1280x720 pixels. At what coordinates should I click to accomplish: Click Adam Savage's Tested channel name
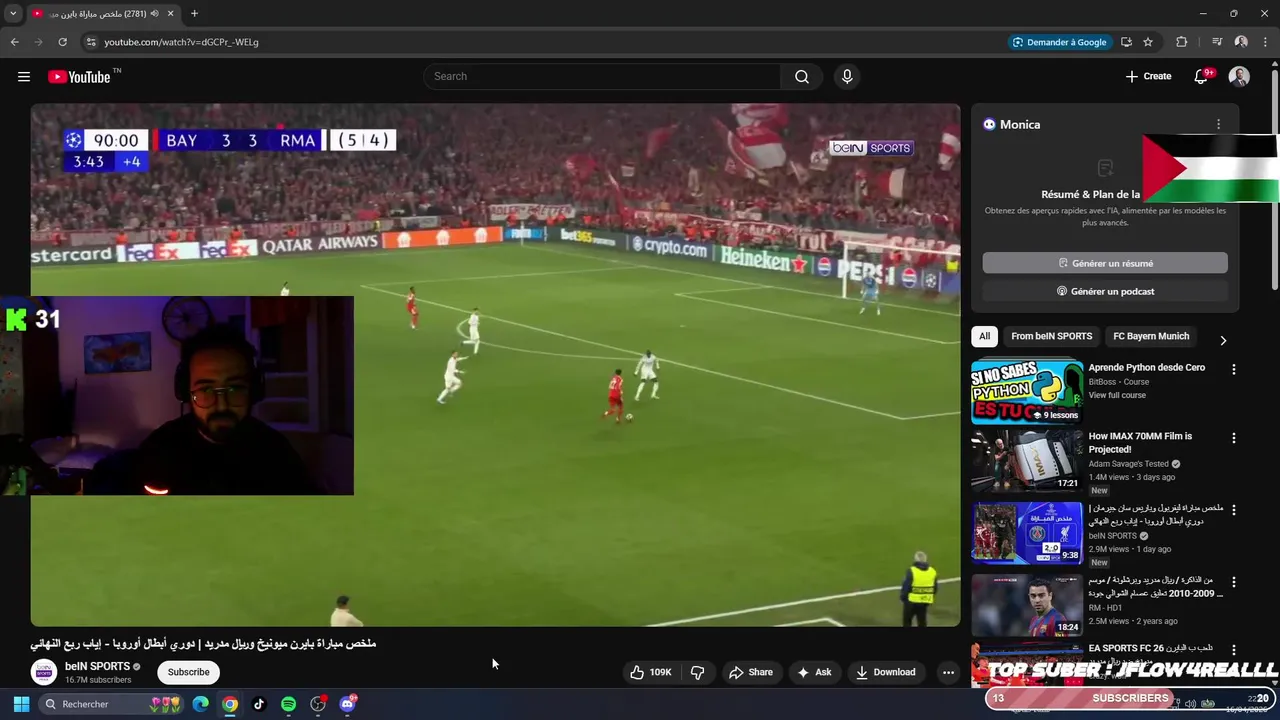[1128, 464]
